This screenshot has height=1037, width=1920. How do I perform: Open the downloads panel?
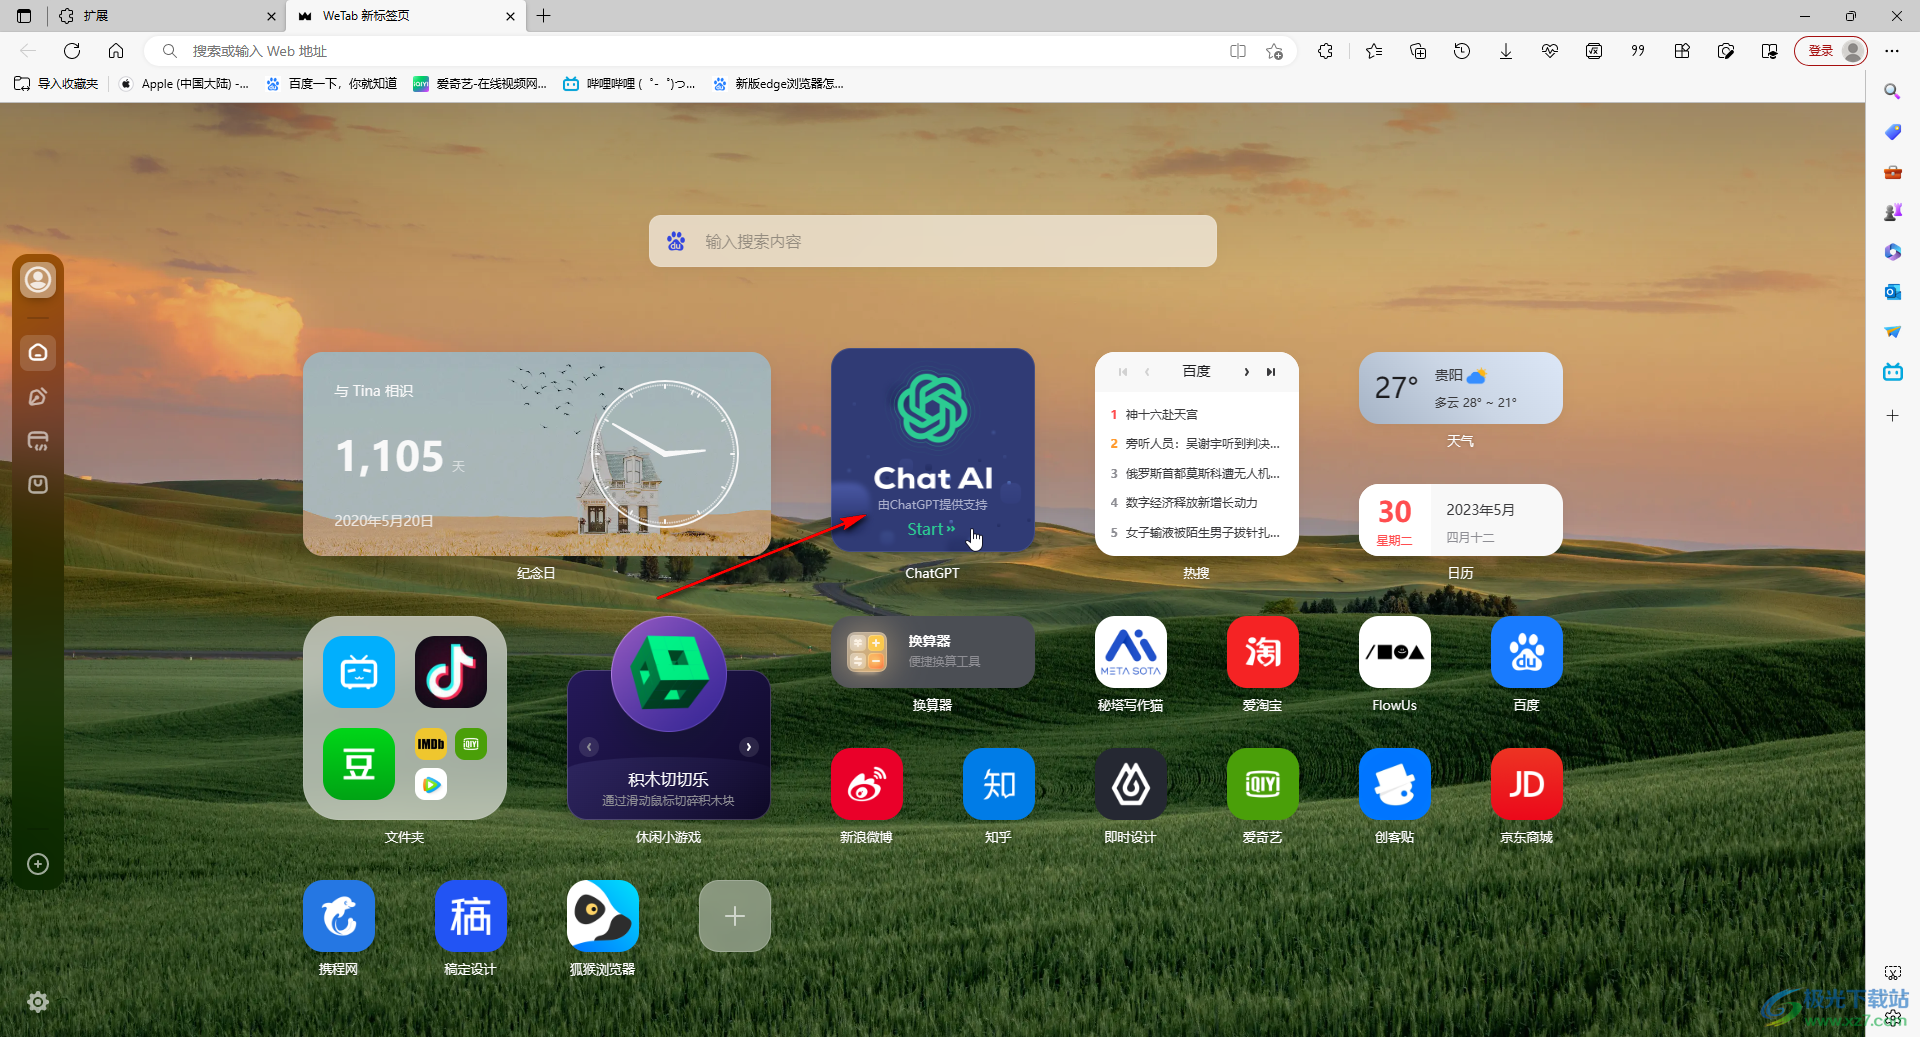pos(1506,51)
